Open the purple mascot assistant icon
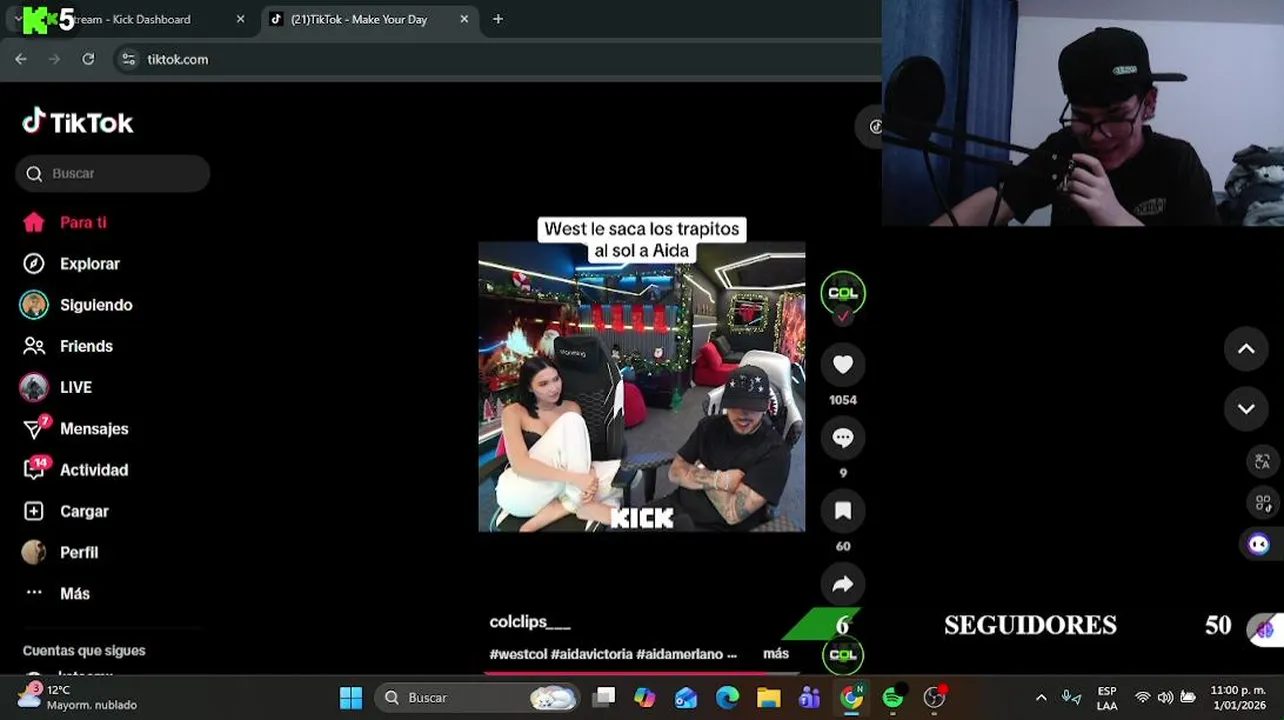Image resolution: width=1284 pixels, height=720 pixels. point(1258,544)
